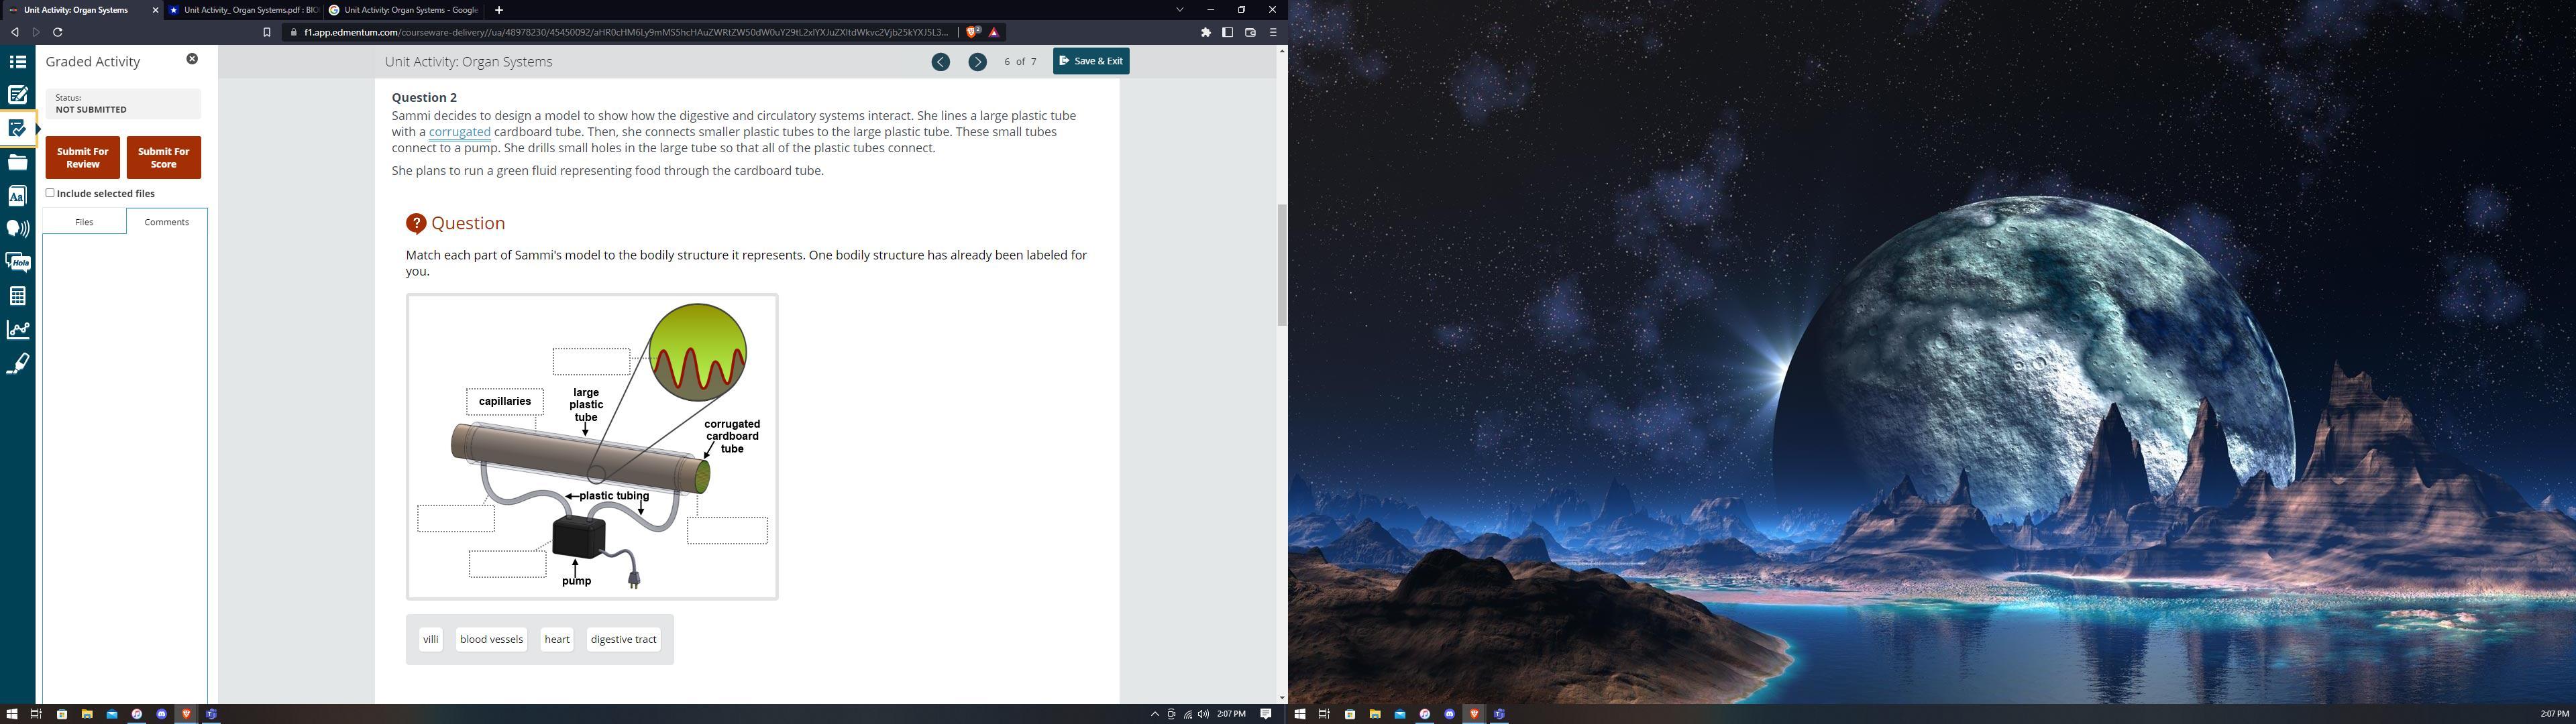
Task: Click the Save & Exit button
Action: [1090, 61]
